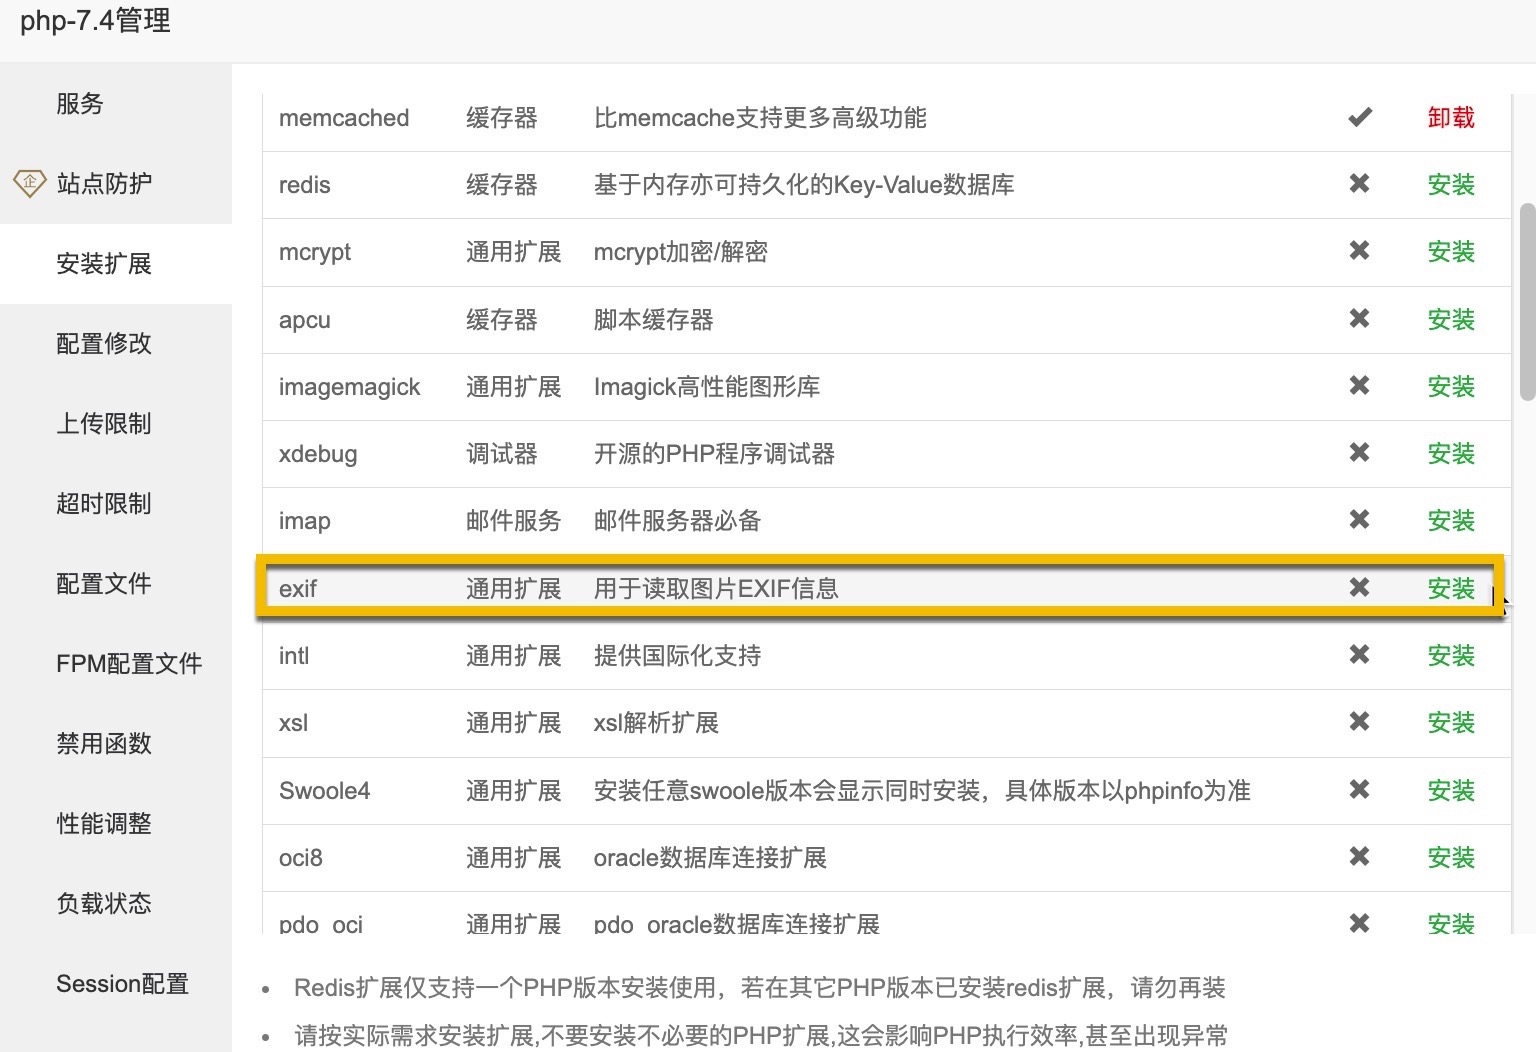Click the intl description 提供国际化支持
The height and width of the screenshot is (1052, 1536).
[x=678, y=656]
